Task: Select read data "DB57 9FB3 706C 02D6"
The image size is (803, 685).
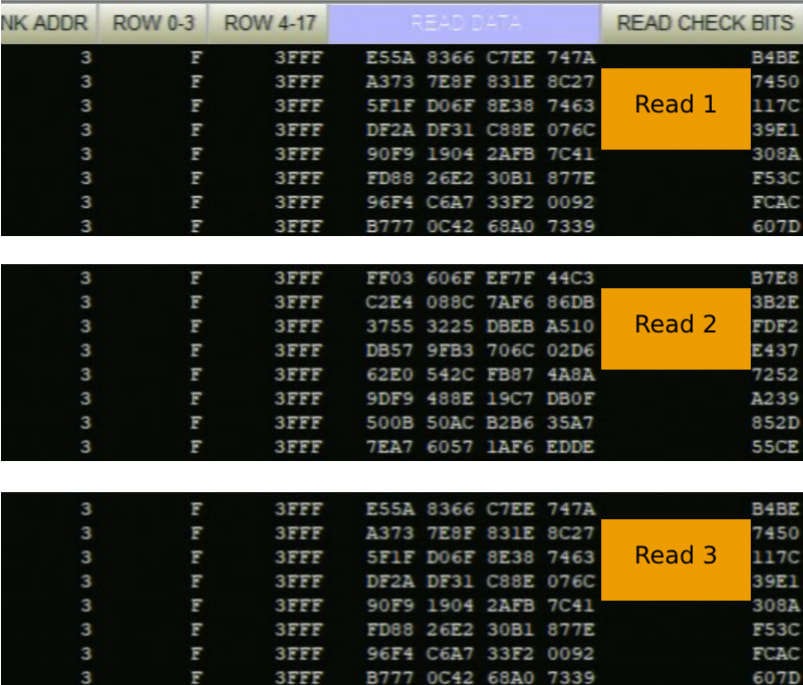Action: (480, 349)
